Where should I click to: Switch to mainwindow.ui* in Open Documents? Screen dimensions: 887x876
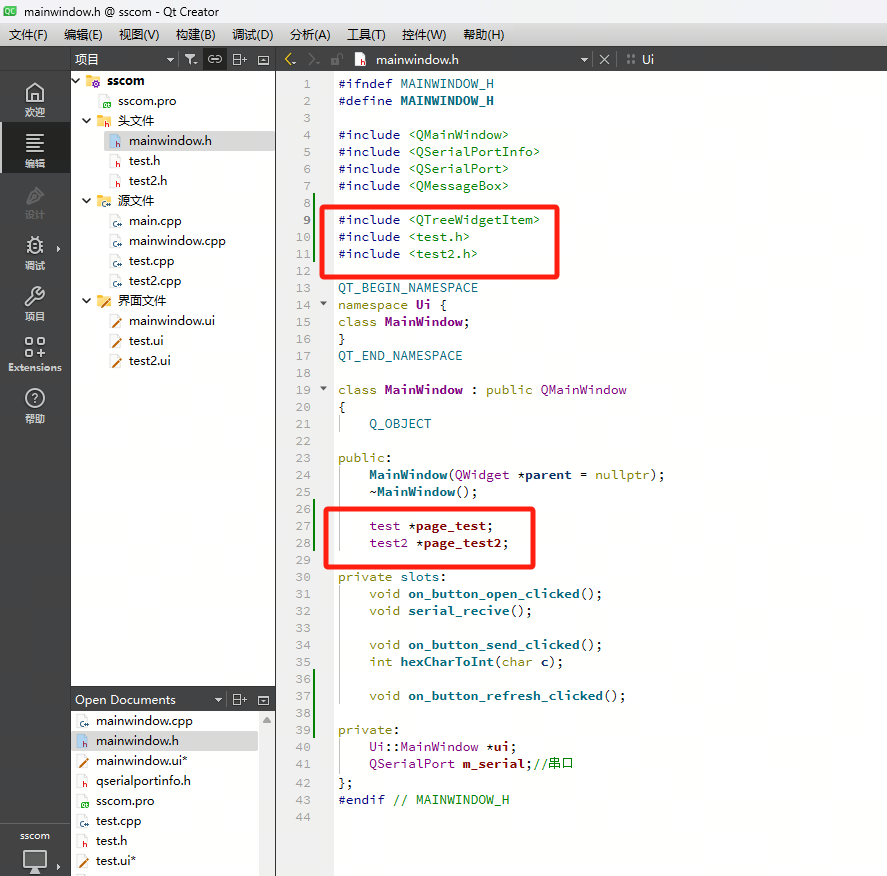(x=141, y=761)
